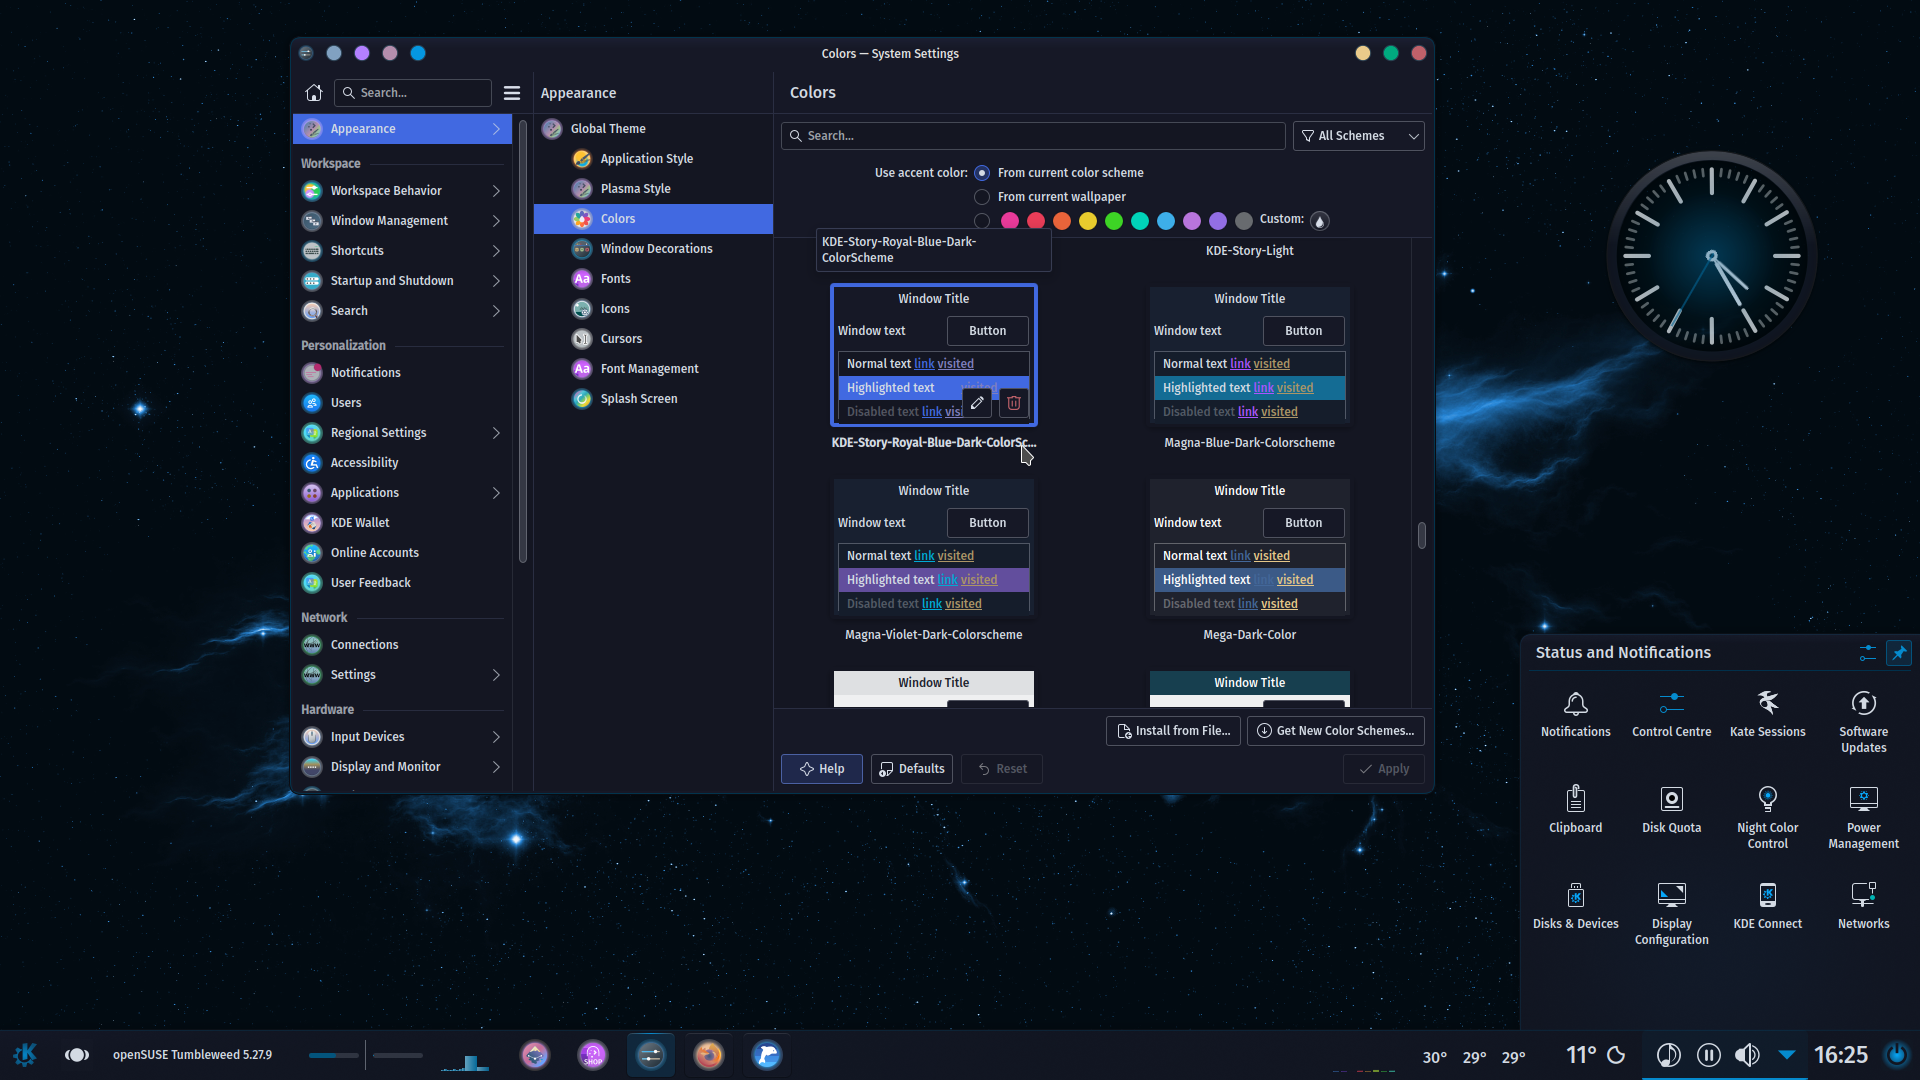Open the KDE application launcher on the taskbar
The image size is (1920, 1080).
pyautogui.click(x=25, y=1055)
